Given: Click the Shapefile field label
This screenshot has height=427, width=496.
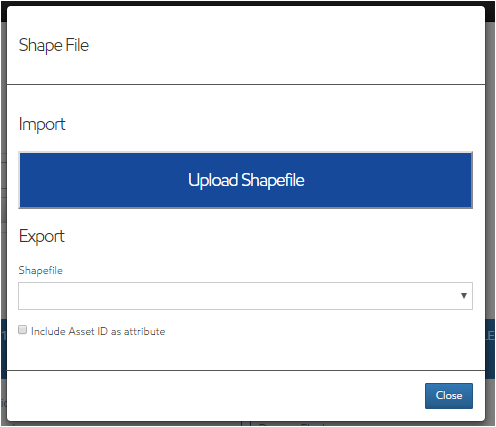Looking at the screenshot, I should tap(40, 270).
